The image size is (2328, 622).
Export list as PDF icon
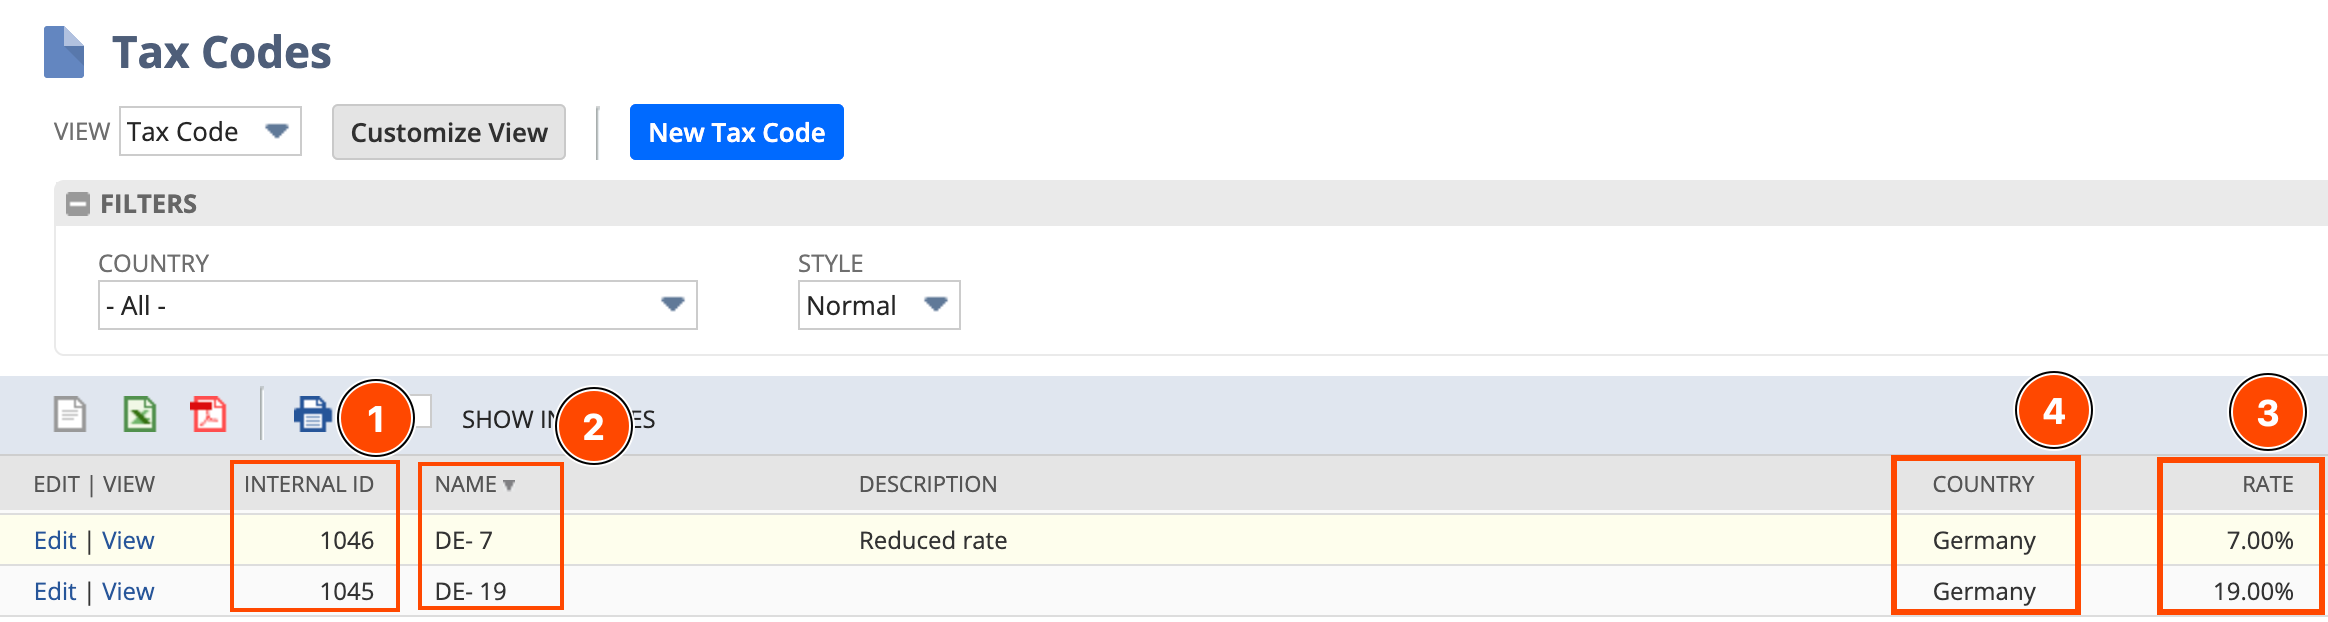click(208, 413)
